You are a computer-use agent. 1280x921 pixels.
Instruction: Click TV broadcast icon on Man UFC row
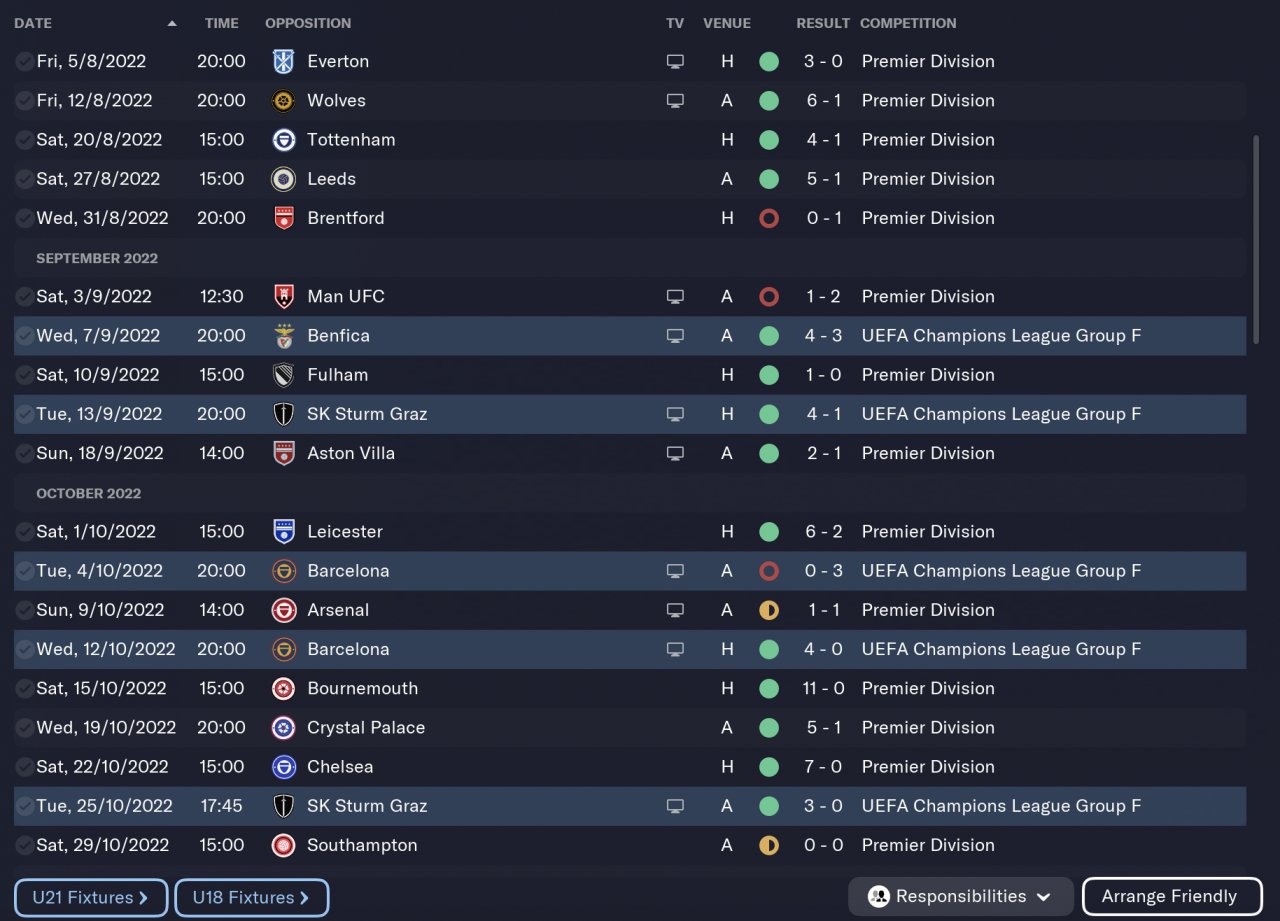(x=675, y=297)
